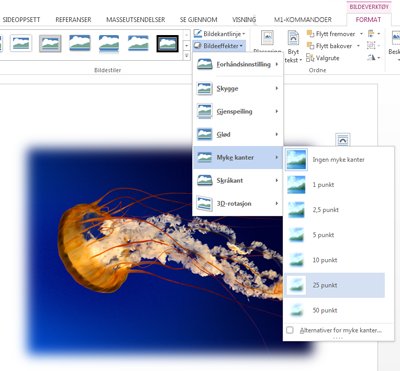Apply the picture style with white simple frame
This screenshot has width=400, height=371.
point(21,43)
